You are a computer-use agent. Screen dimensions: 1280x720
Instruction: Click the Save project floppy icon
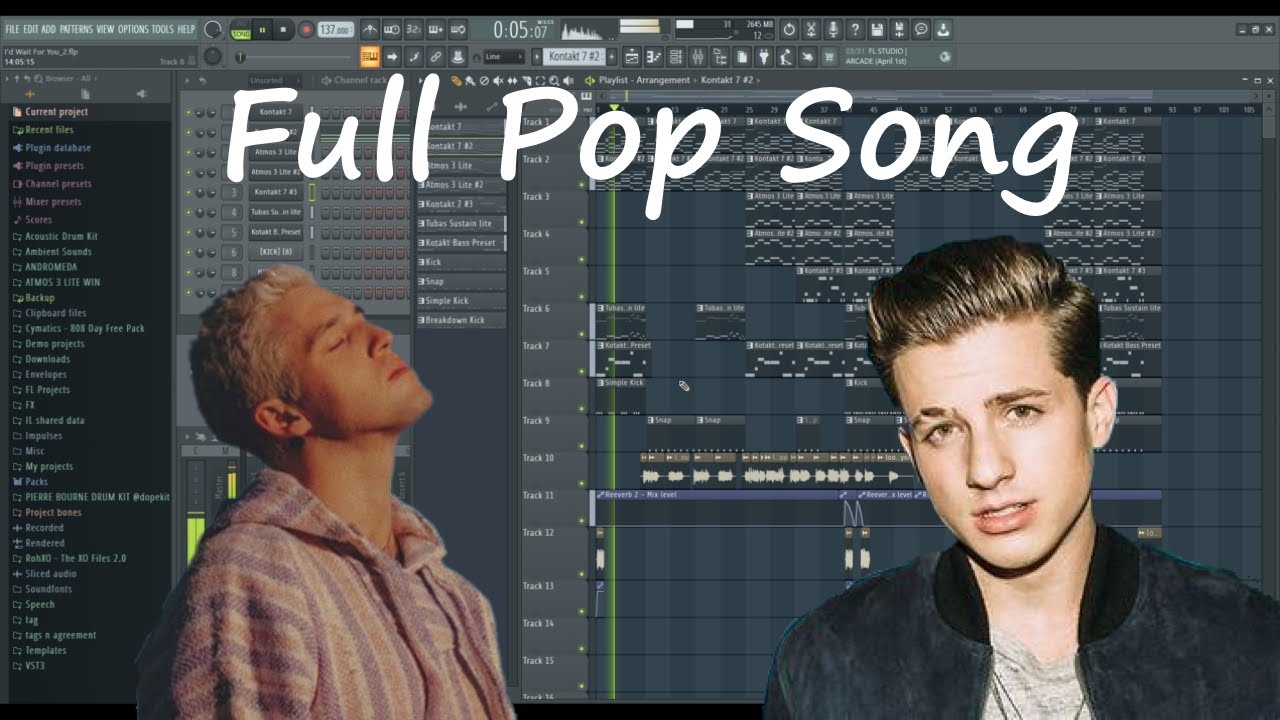pos(877,30)
